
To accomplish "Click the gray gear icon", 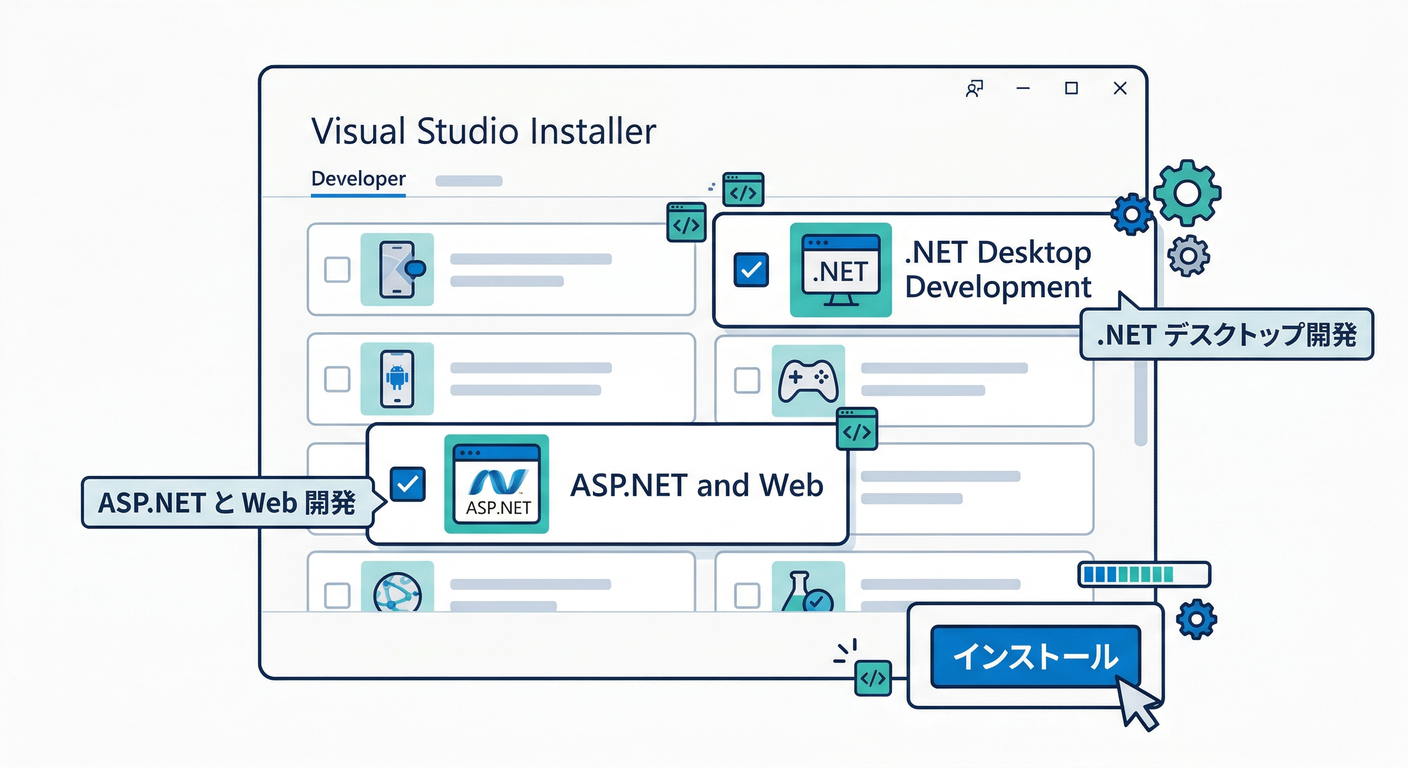I will coord(1188,256).
